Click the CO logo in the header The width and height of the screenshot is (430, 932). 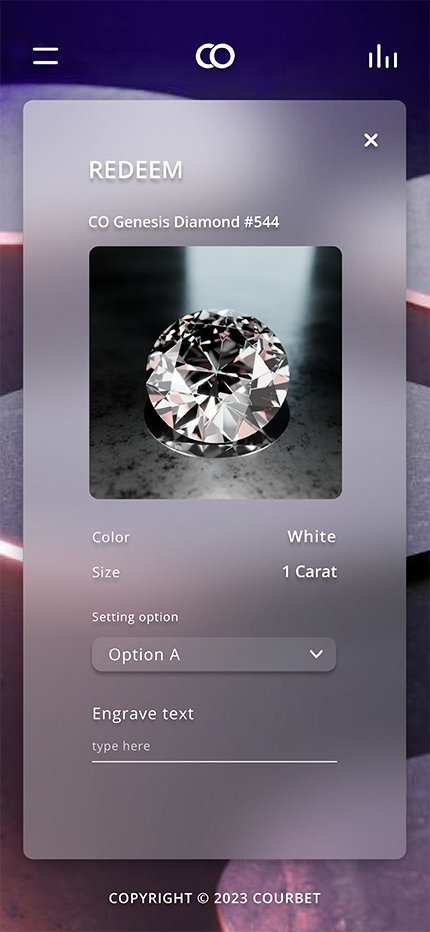215,56
